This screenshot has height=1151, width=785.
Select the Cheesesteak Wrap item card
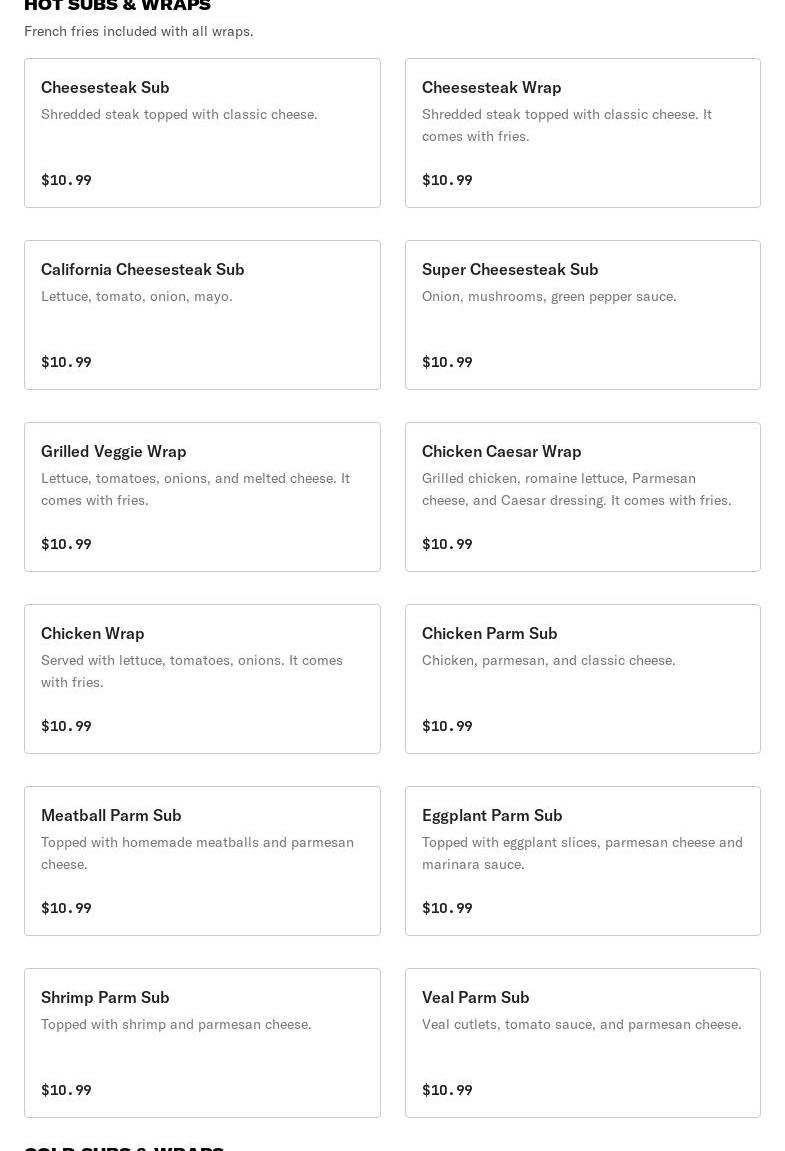tap(582, 133)
